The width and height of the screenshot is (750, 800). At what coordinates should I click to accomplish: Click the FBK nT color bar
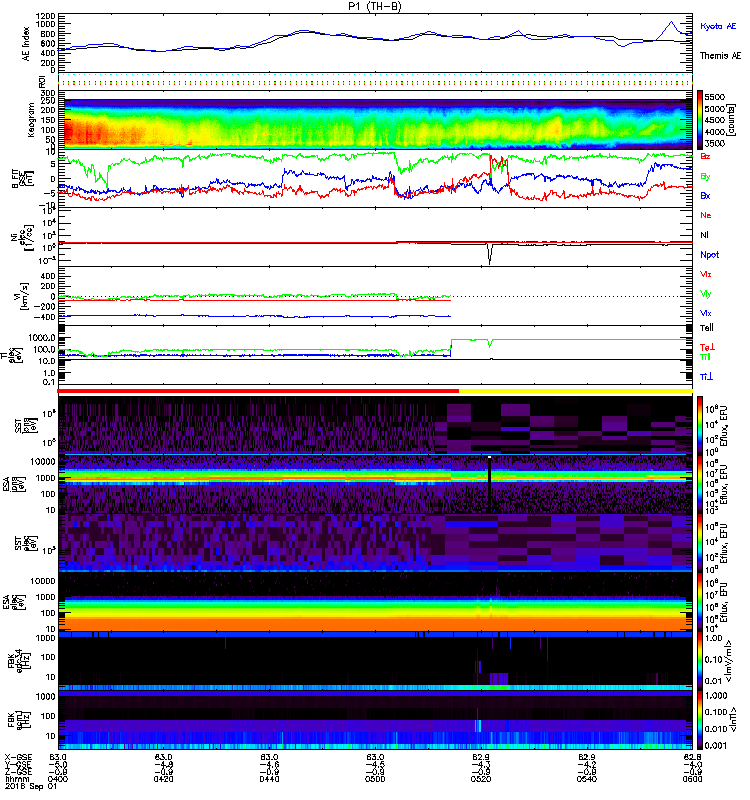coord(700,719)
